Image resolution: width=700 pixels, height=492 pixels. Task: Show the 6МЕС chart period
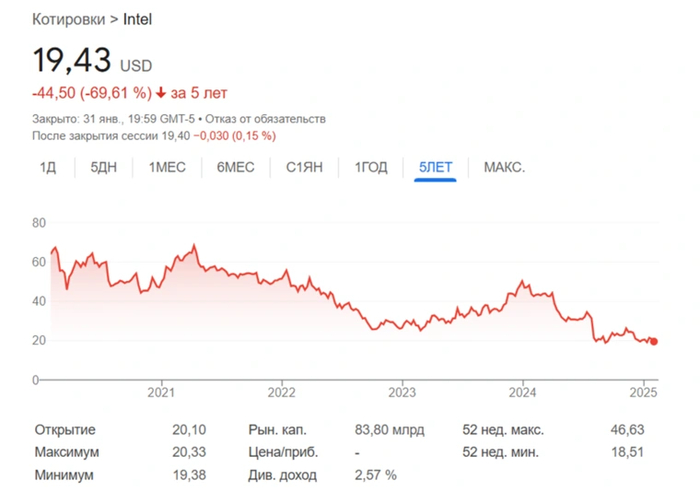pyautogui.click(x=235, y=167)
